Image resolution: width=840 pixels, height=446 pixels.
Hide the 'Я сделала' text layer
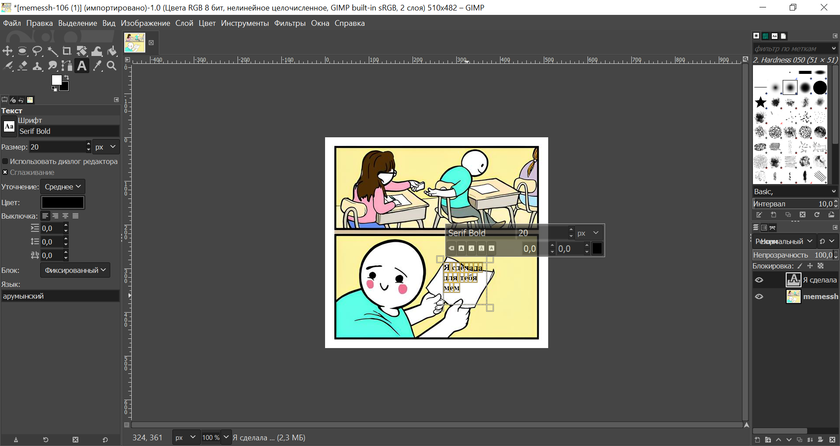[759, 280]
